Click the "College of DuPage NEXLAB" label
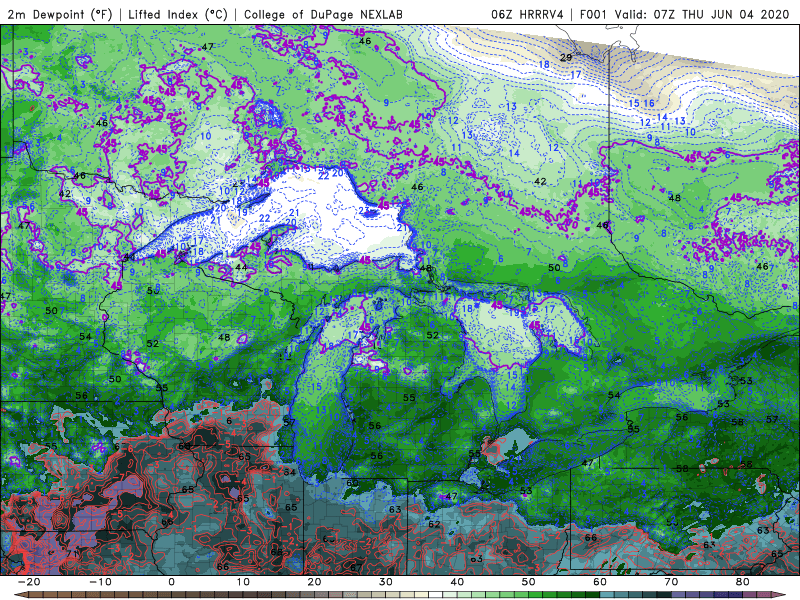This screenshot has width=800, height=600. (x=323, y=14)
